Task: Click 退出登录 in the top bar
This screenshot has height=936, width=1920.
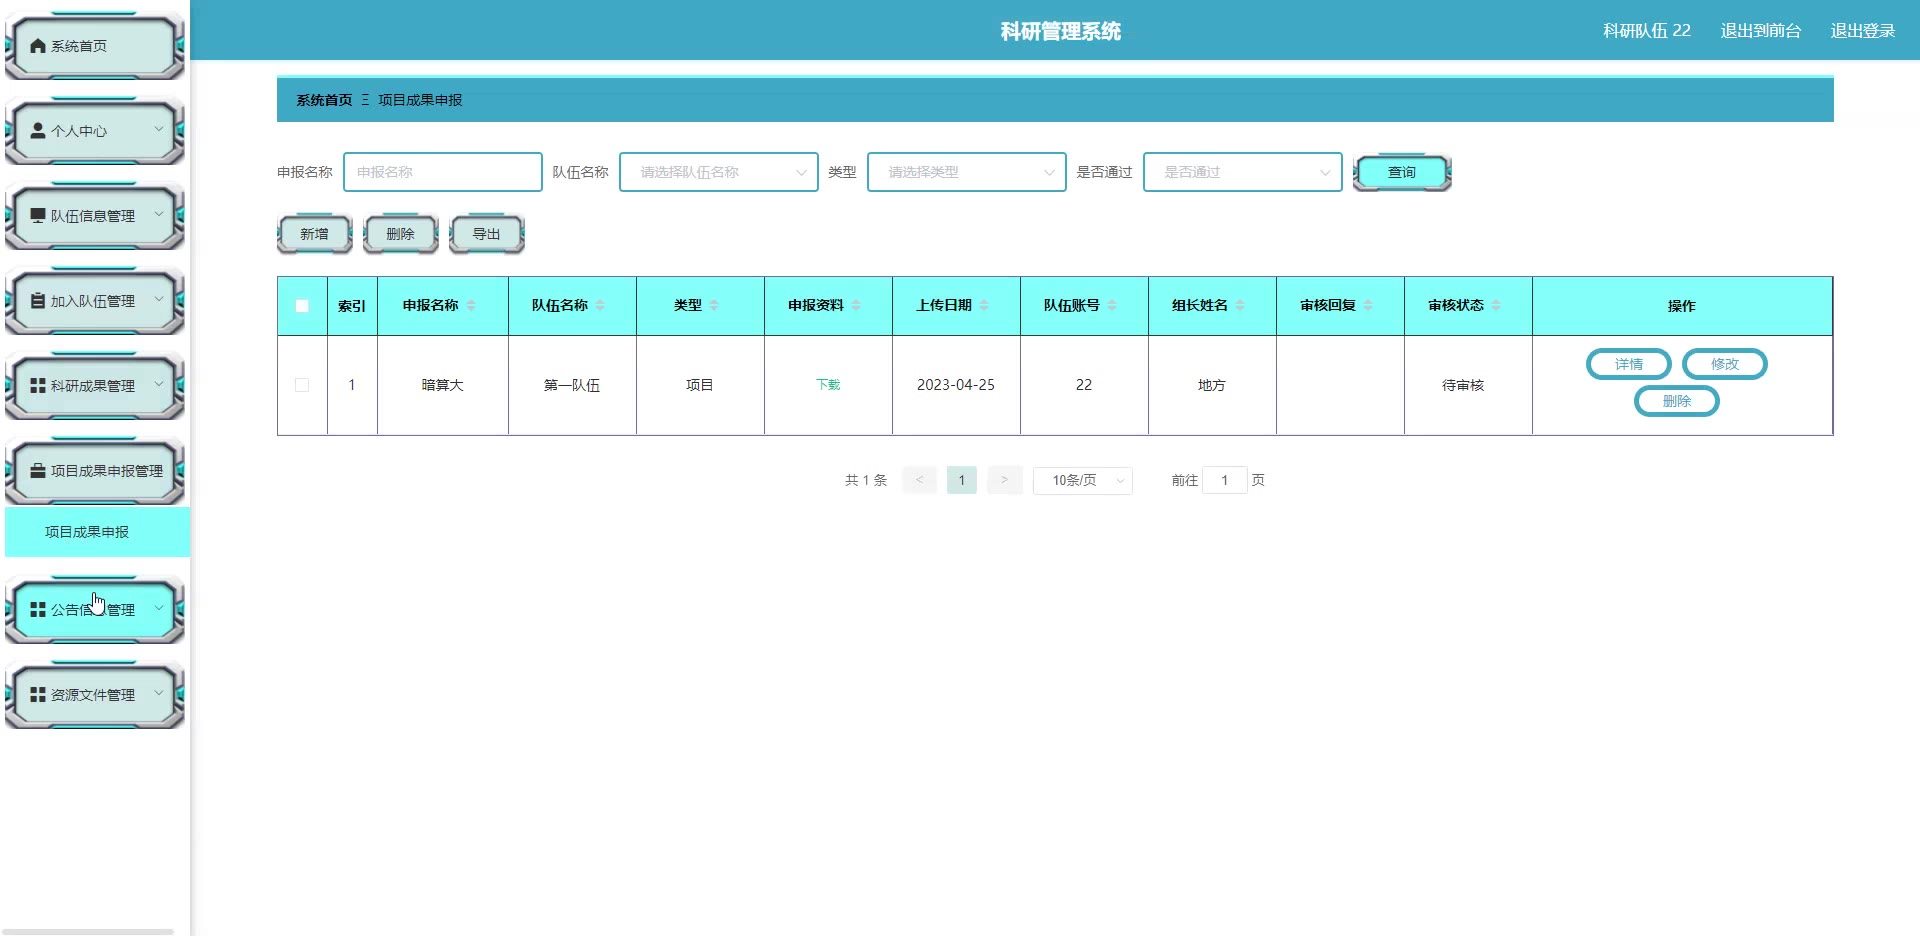Action: [1863, 31]
